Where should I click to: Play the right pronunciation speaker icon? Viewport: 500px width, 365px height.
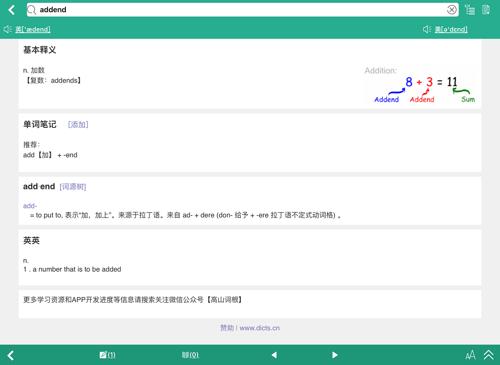[427, 29]
